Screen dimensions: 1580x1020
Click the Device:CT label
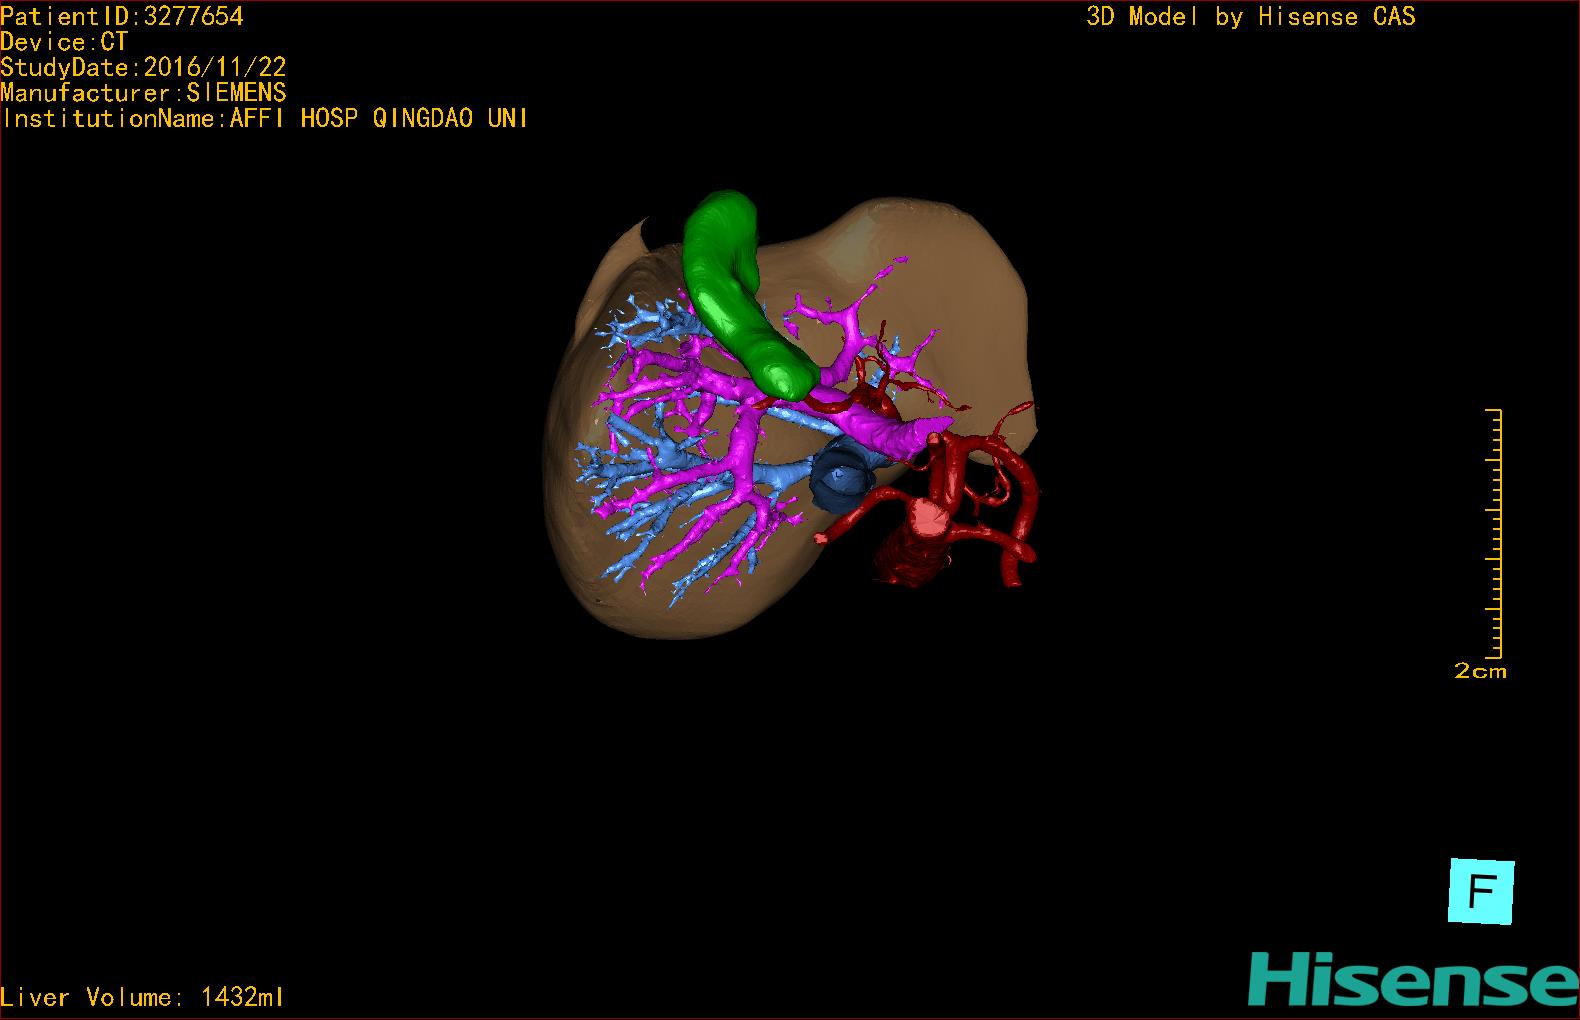(64, 42)
